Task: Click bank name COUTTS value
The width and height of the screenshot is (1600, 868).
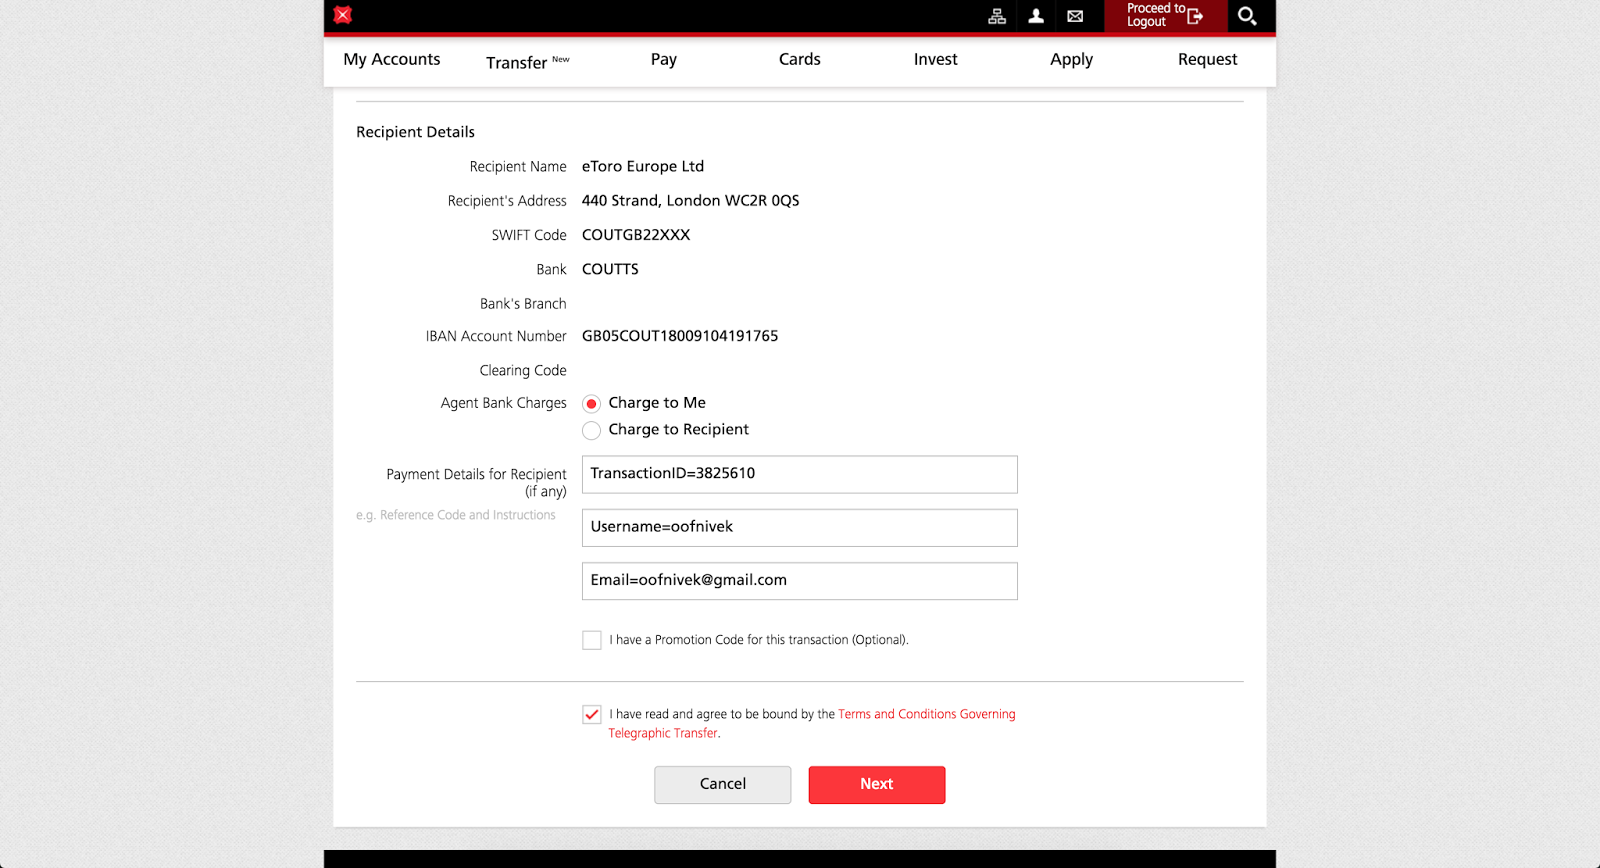Action: pyautogui.click(x=610, y=270)
